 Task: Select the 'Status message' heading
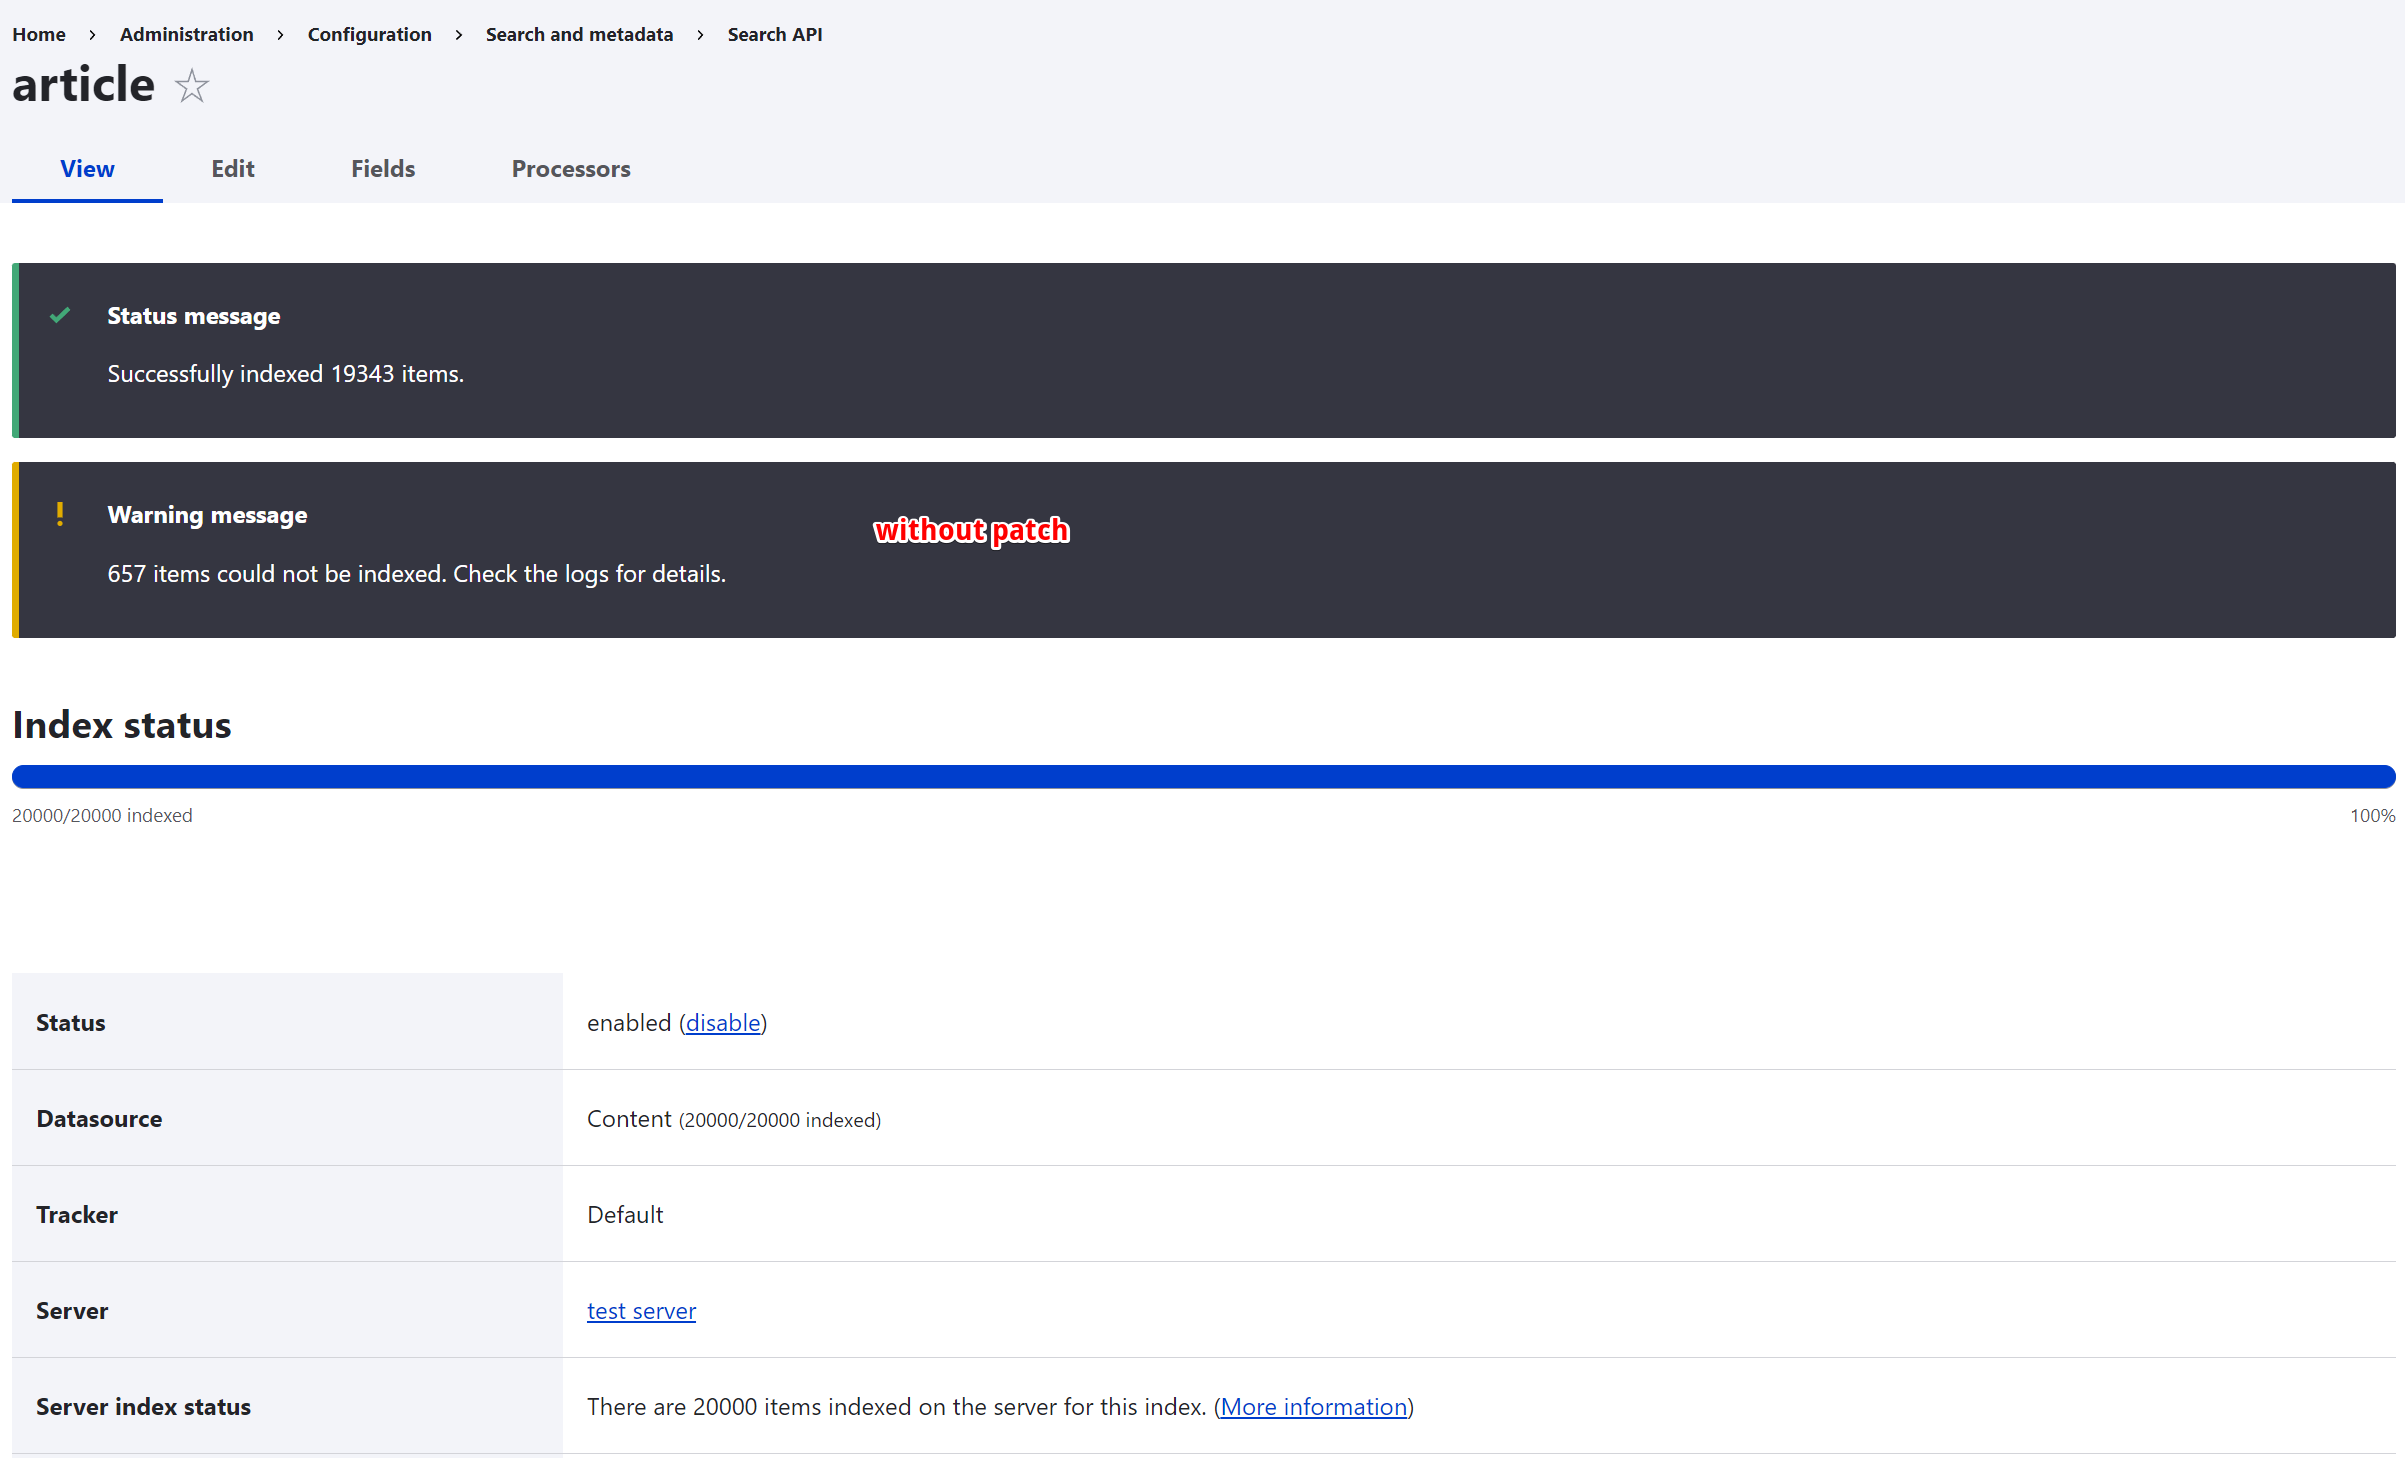point(194,316)
